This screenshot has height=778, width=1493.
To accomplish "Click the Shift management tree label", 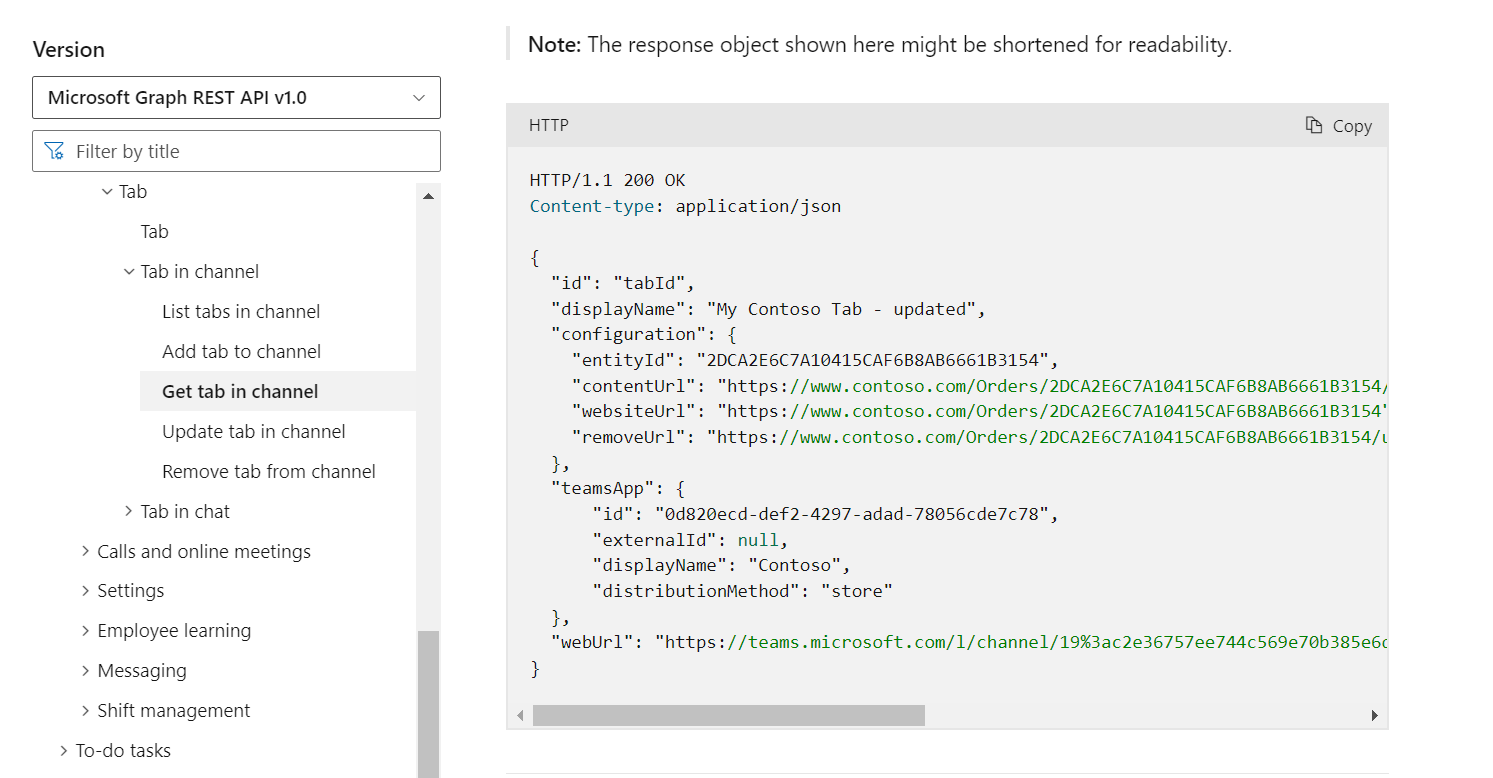I will 174,710.
